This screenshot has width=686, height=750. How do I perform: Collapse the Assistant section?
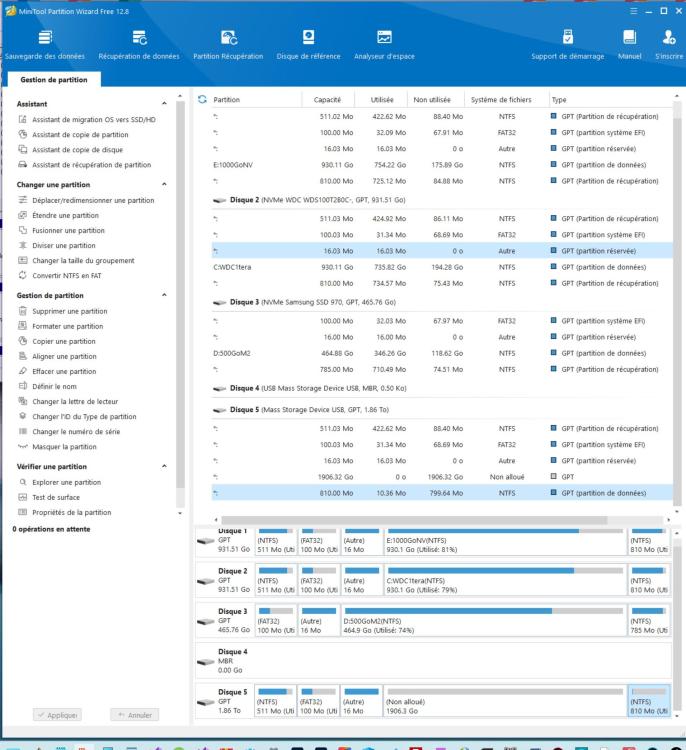164,103
